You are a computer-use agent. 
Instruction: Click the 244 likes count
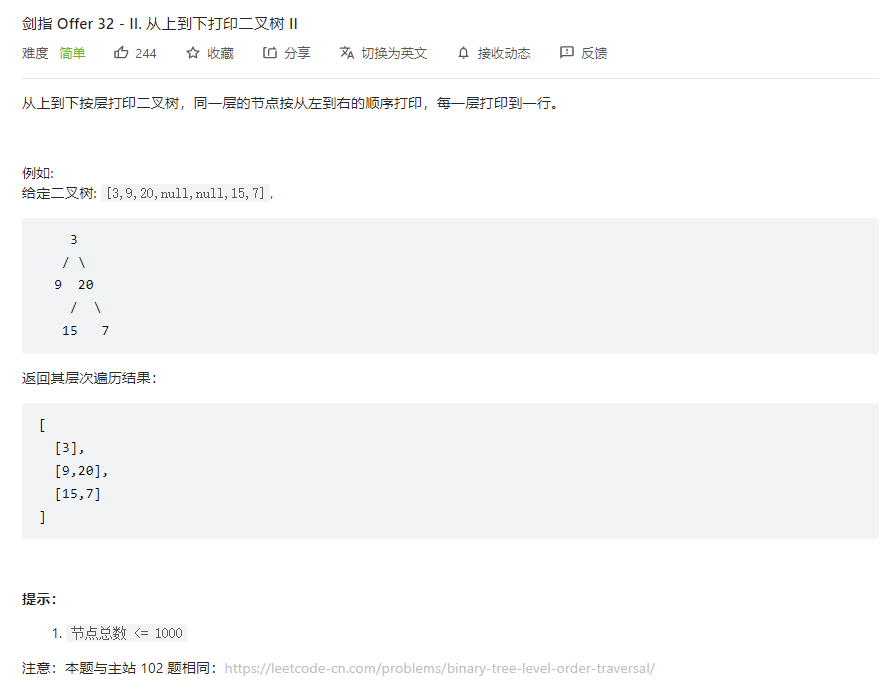(146, 54)
